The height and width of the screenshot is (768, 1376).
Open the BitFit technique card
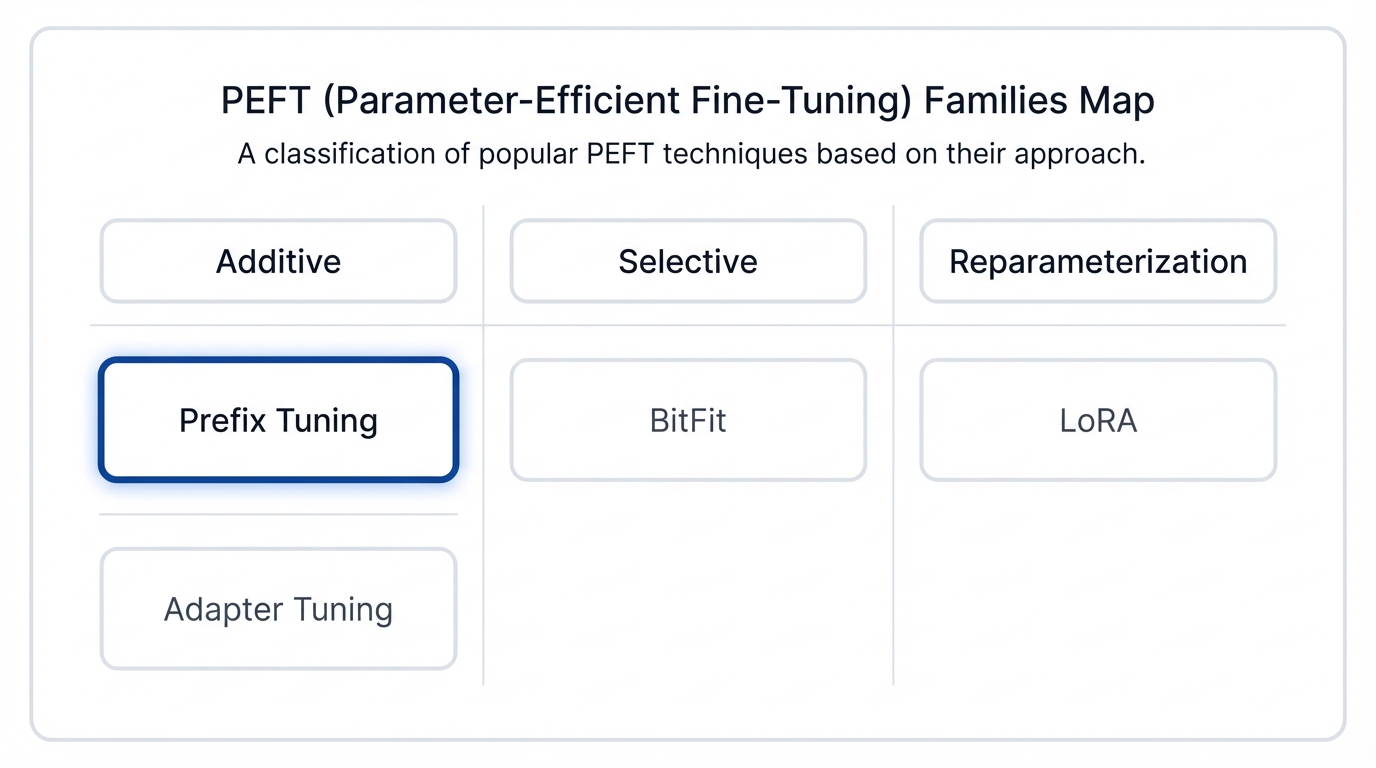[x=688, y=420]
